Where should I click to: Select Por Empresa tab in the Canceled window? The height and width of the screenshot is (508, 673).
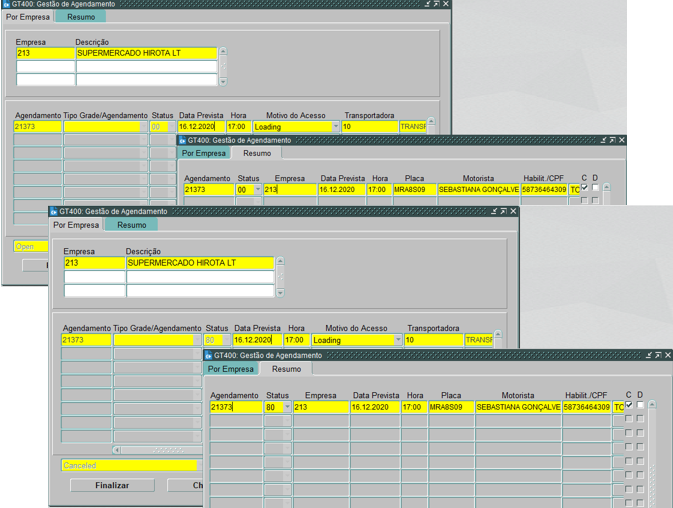tap(76, 225)
